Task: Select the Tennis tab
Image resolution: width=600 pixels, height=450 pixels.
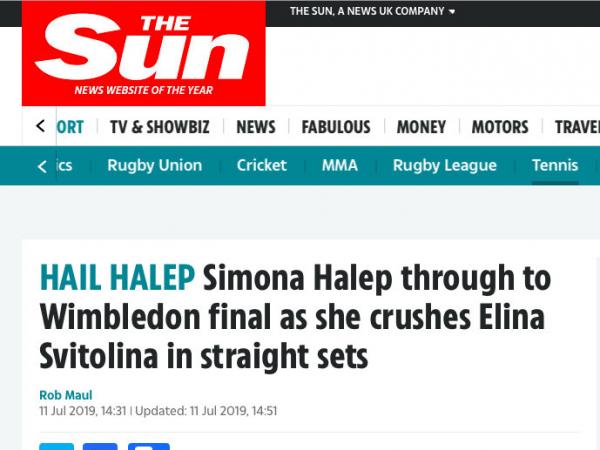Action: point(555,166)
